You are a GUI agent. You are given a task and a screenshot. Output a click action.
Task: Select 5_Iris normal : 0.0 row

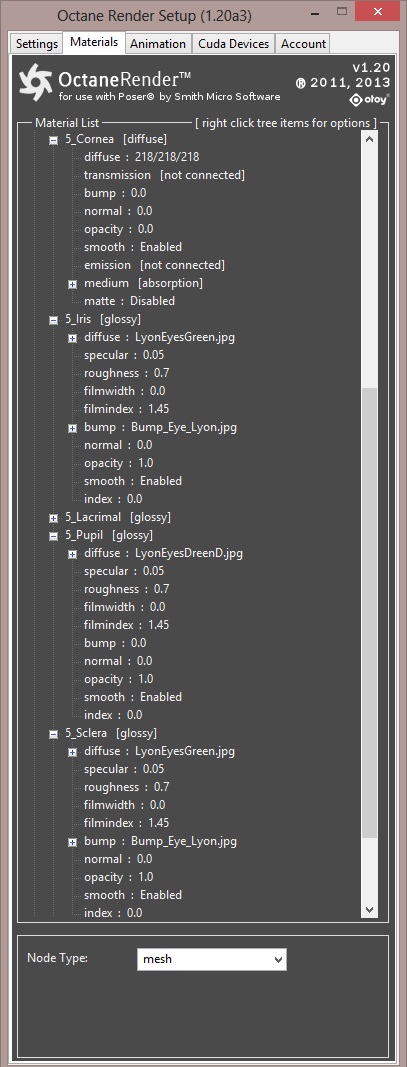pyautogui.click(x=118, y=445)
